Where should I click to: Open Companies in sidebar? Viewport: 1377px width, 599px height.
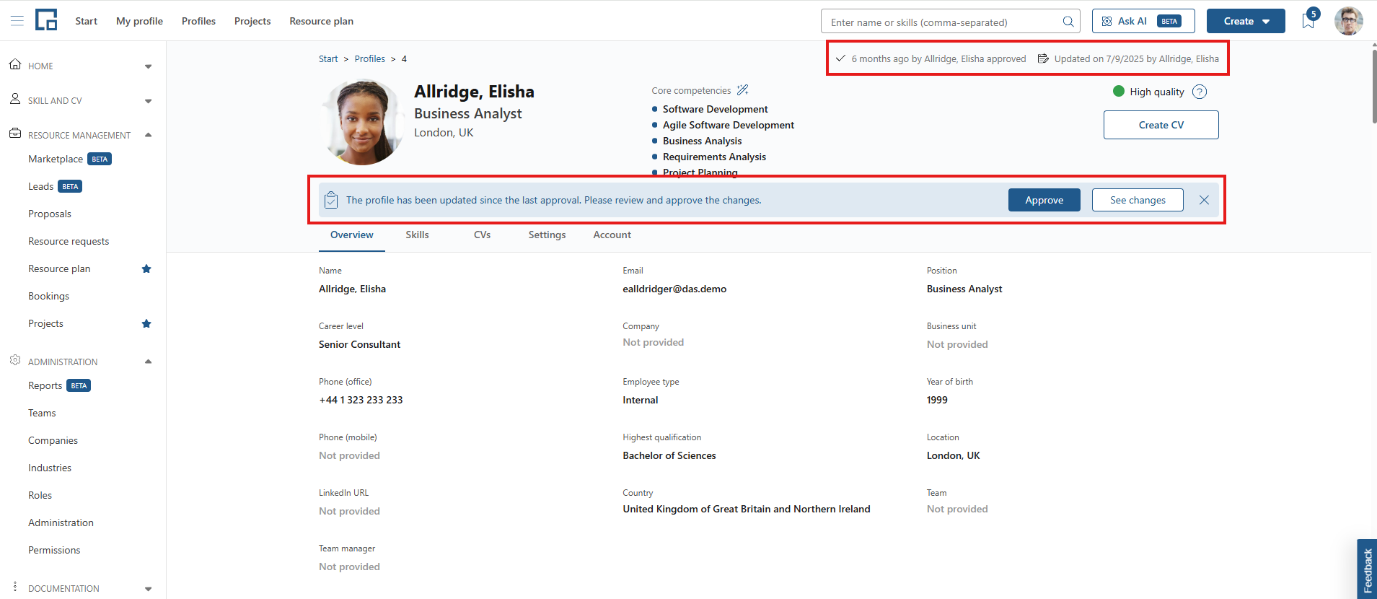tap(53, 440)
